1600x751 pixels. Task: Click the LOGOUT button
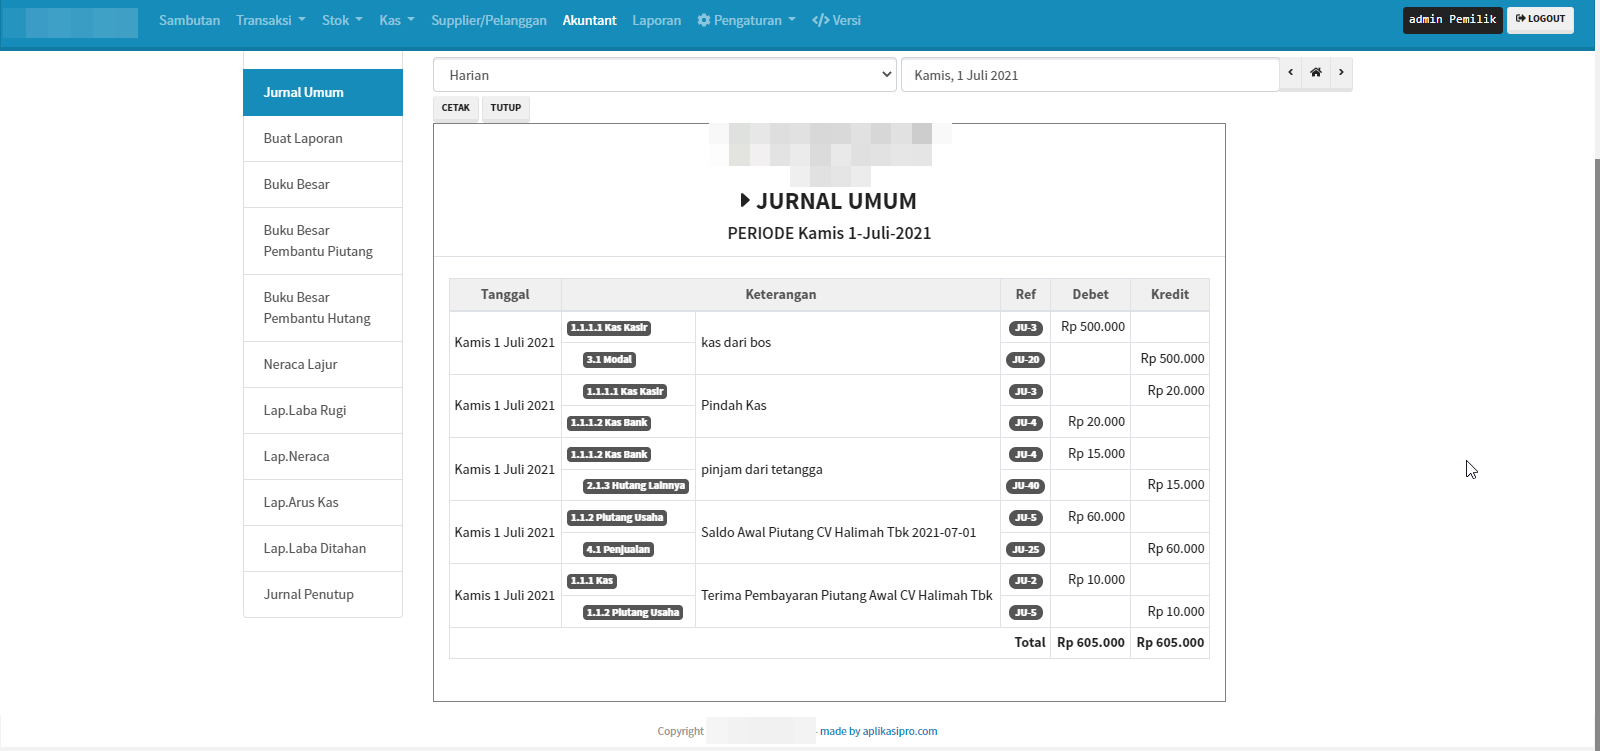(x=1540, y=20)
